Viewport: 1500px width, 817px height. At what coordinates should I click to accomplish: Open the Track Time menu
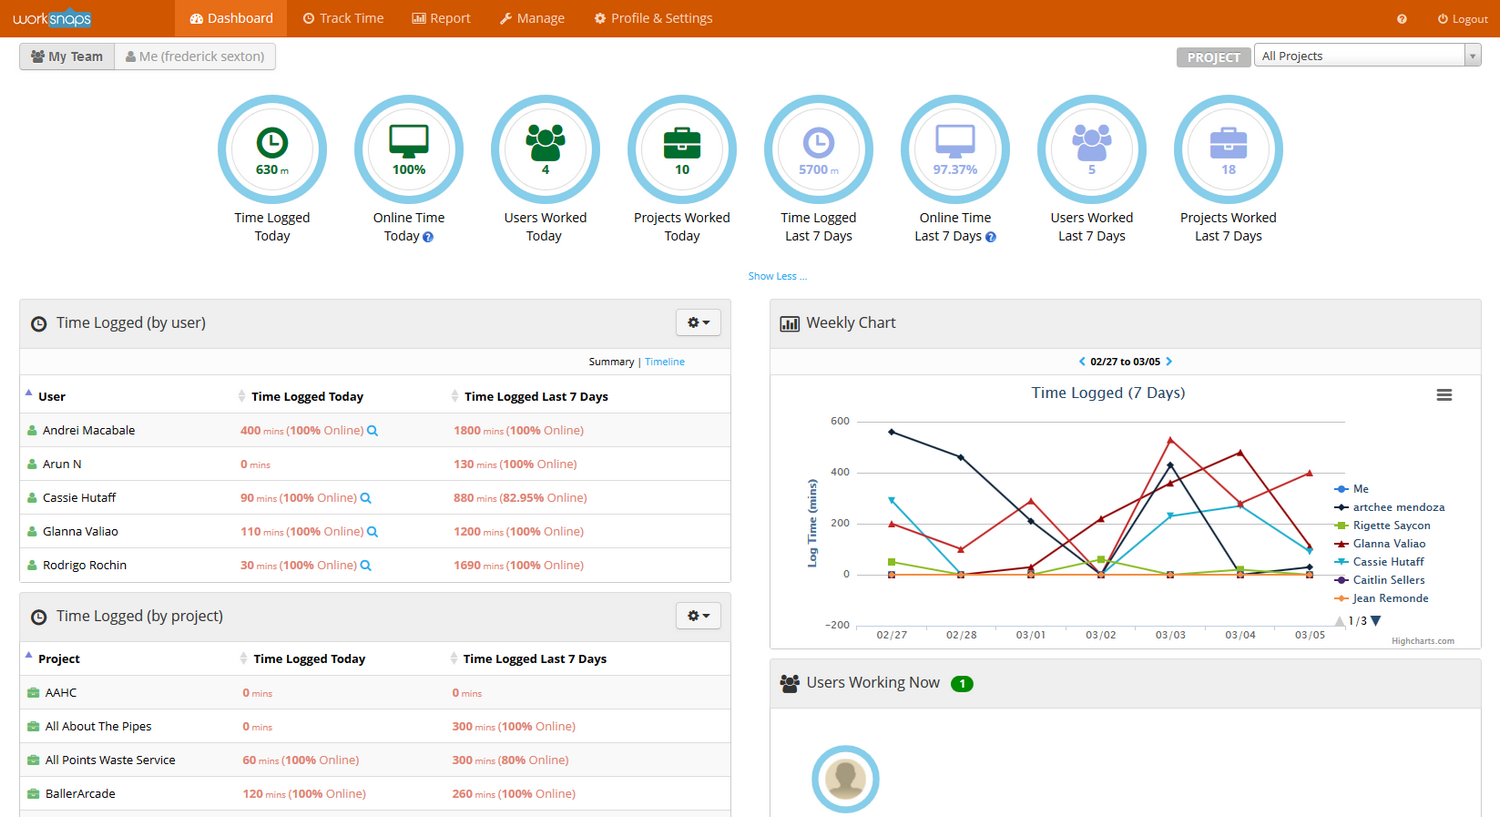coord(343,19)
